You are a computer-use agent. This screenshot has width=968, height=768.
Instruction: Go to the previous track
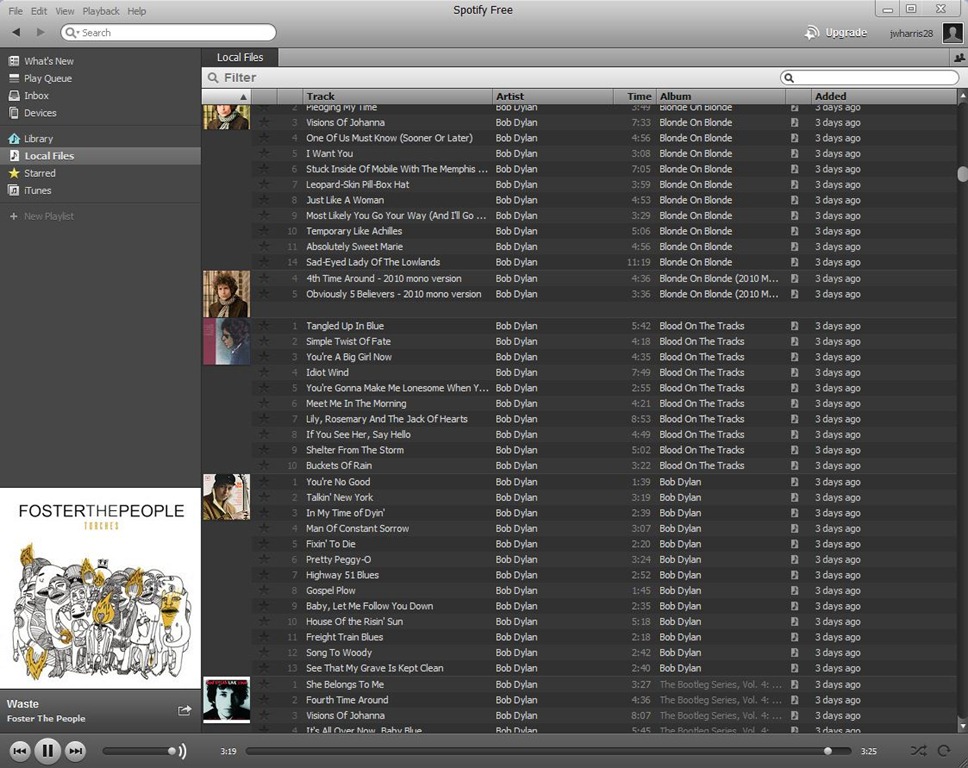[x=19, y=751]
